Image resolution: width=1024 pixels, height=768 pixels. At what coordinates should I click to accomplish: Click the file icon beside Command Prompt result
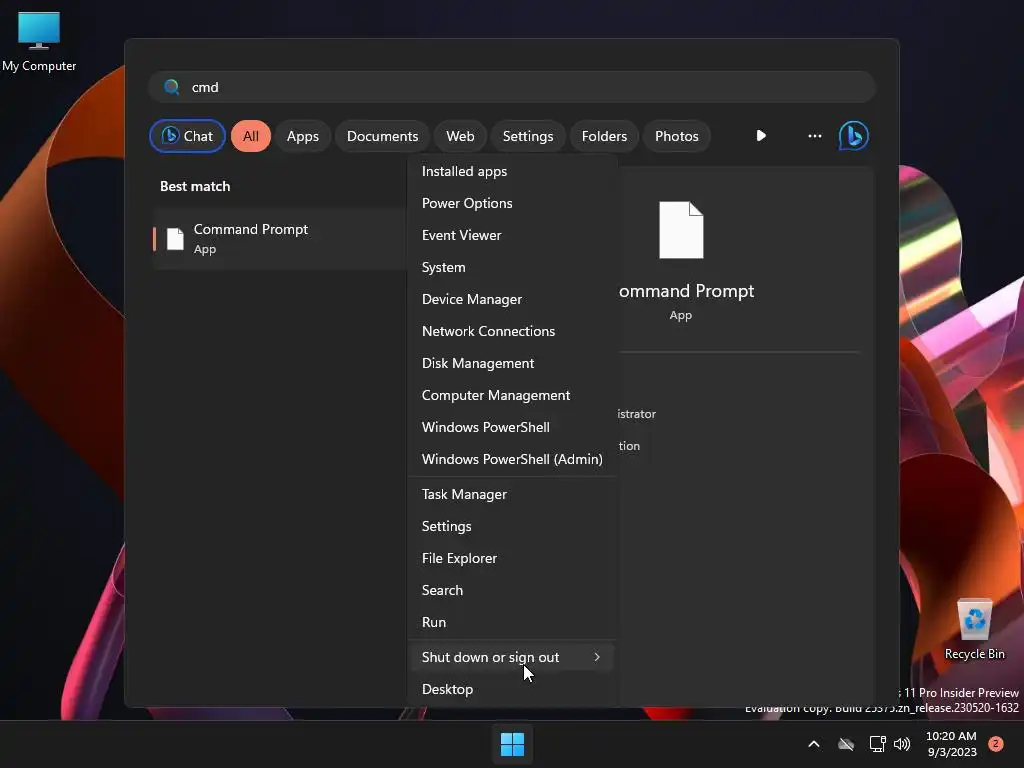point(175,239)
